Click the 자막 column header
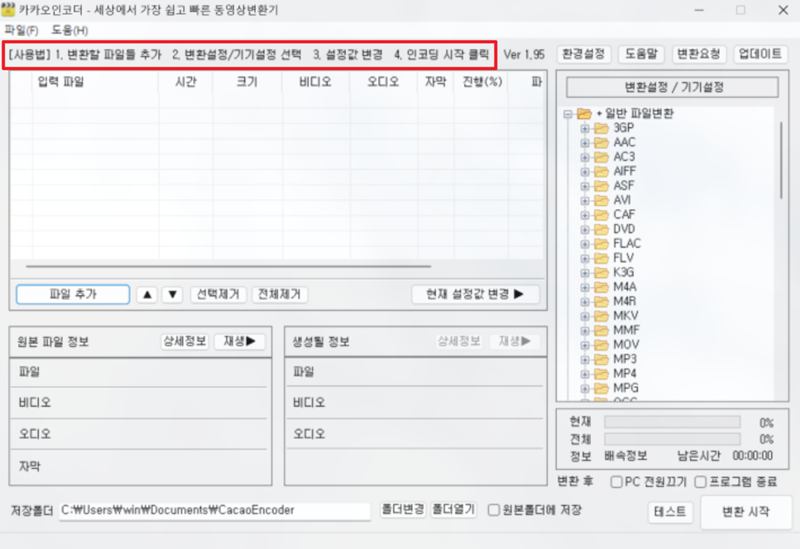Viewport: 800px width, 549px height. [x=436, y=82]
